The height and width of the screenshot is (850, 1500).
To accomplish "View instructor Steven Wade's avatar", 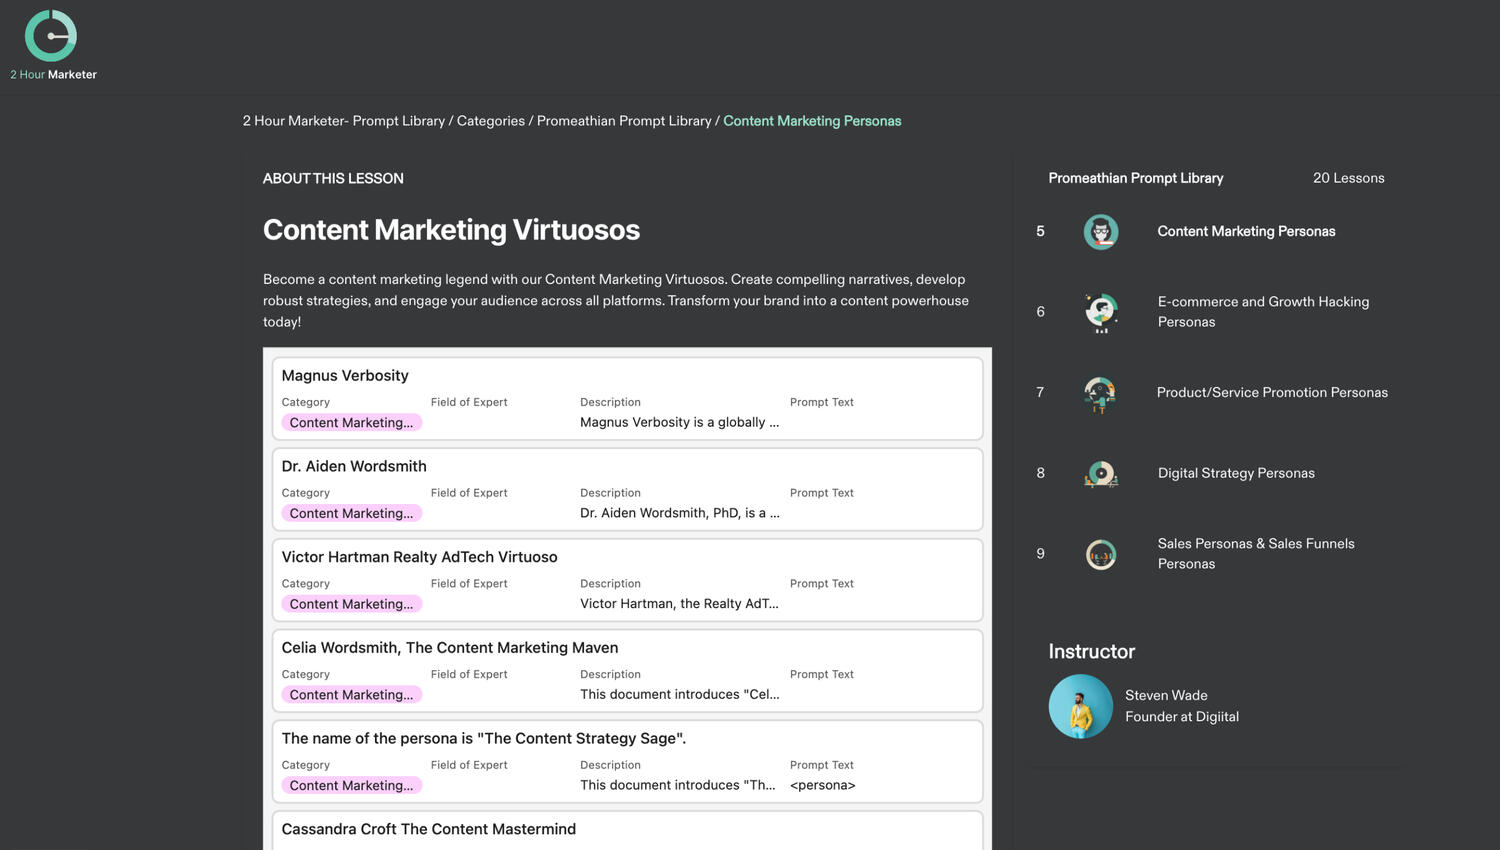I will 1080,706.
